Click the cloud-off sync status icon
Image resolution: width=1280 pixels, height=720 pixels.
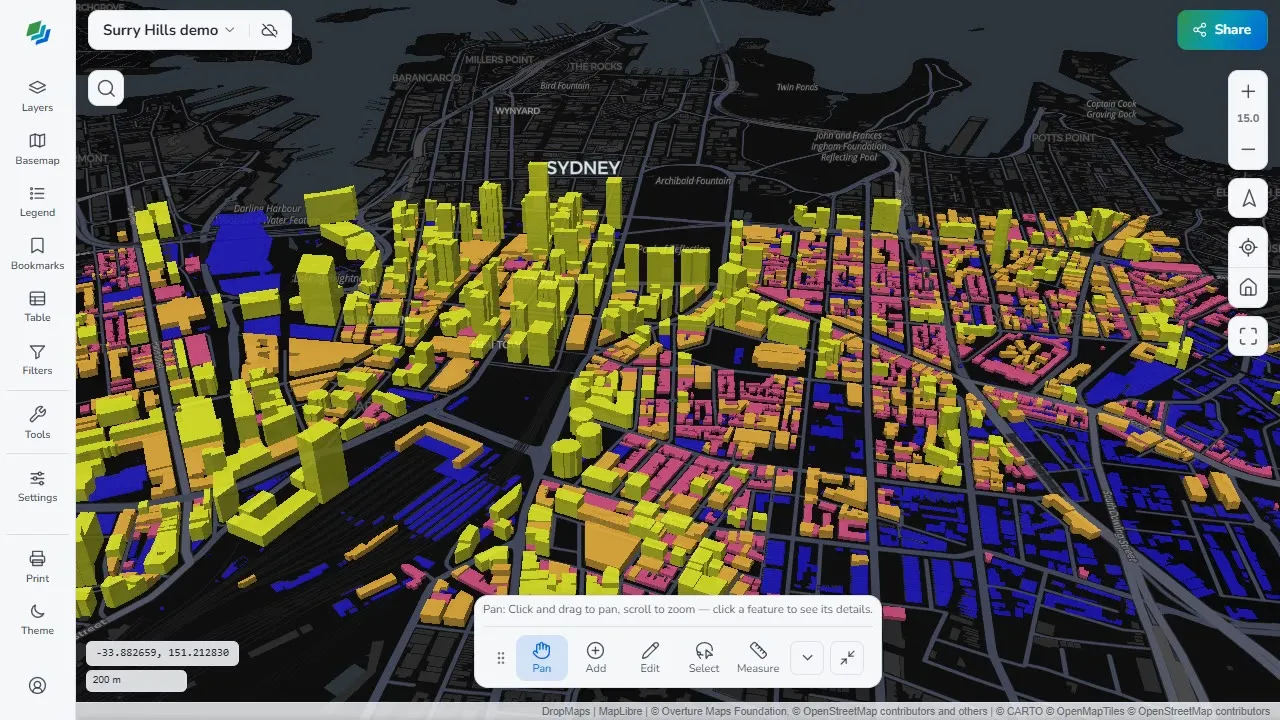[x=269, y=30]
